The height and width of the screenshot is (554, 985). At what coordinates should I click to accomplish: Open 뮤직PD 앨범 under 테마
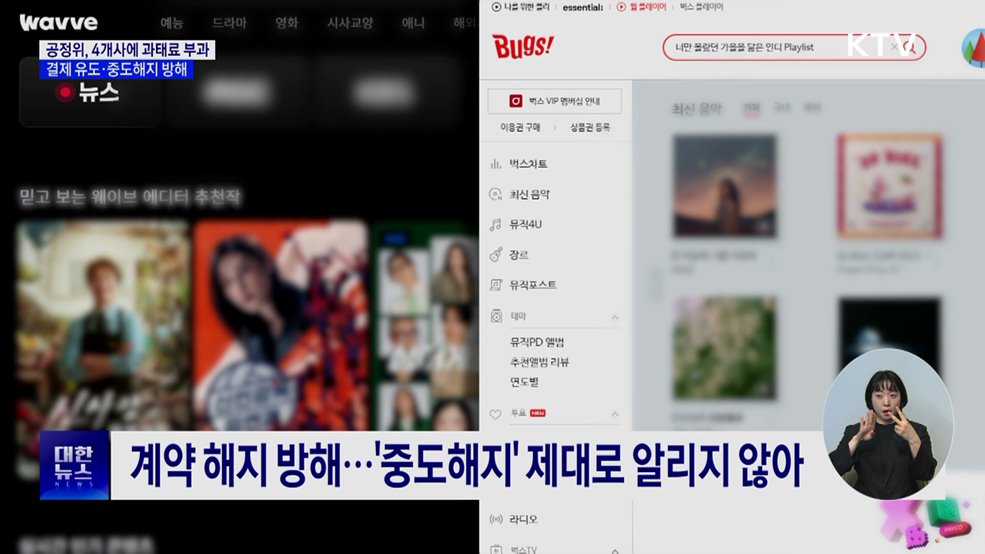click(540, 342)
